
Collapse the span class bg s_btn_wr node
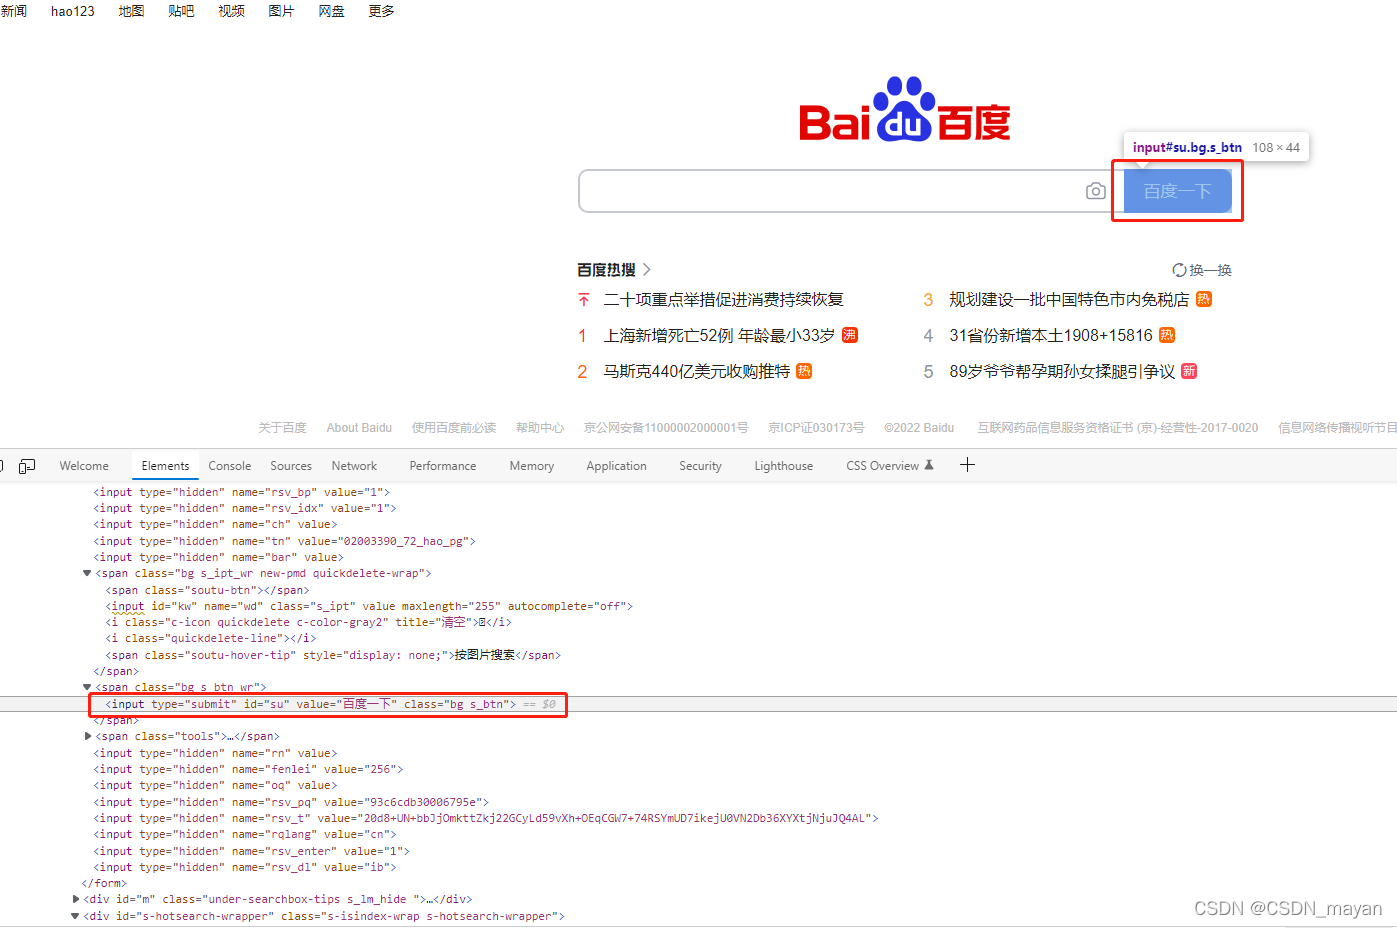(x=87, y=688)
